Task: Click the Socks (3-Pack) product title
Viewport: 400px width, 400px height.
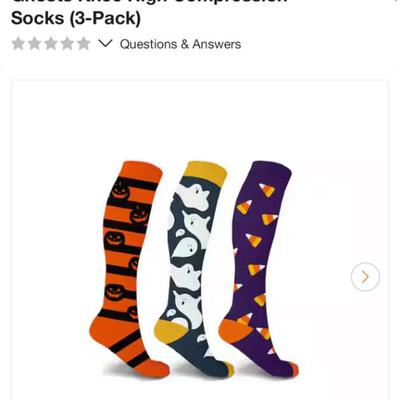Action: click(x=76, y=18)
